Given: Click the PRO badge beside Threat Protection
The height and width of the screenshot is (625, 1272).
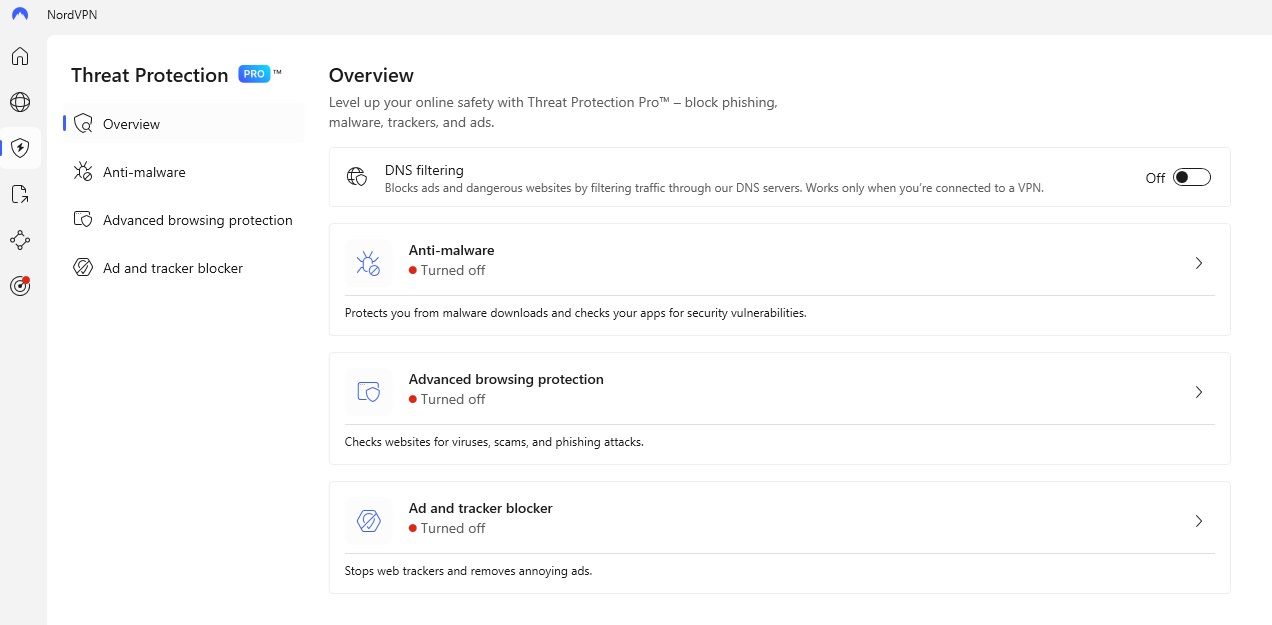Looking at the screenshot, I should click(254, 74).
